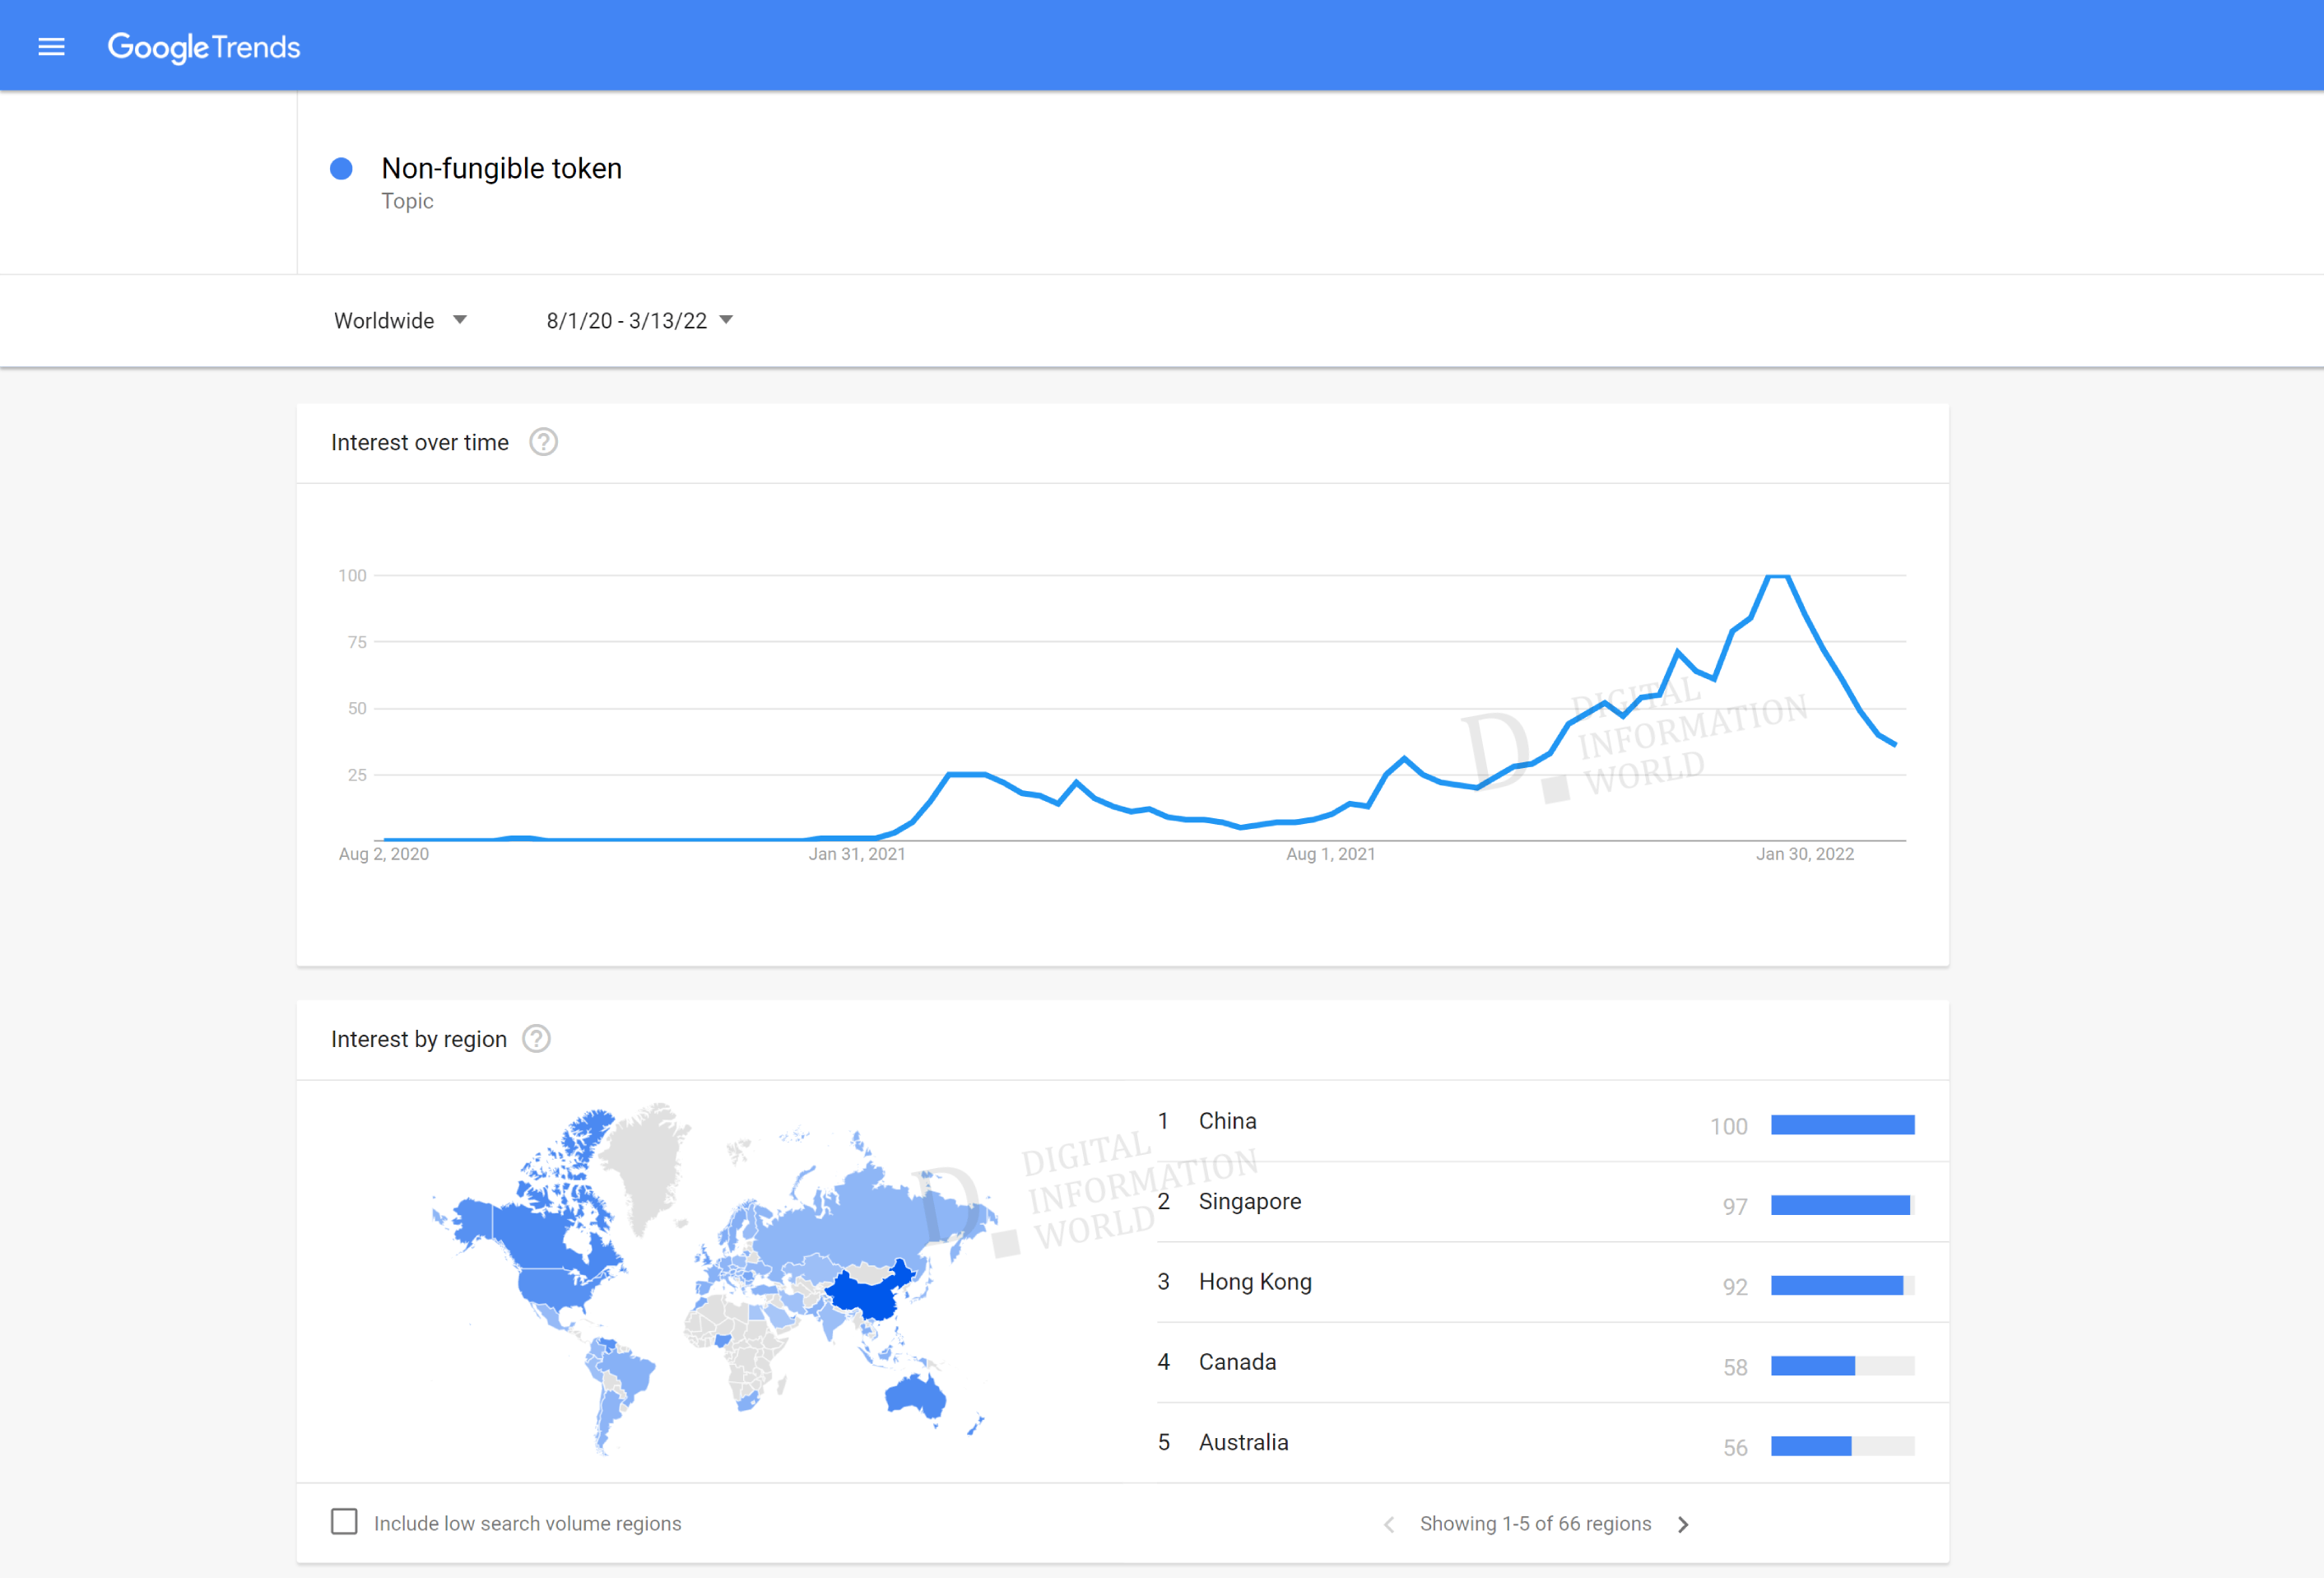Go to previous page of regions
Image resolution: width=2324 pixels, height=1578 pixels.
pyautogui.click(x=1389, y=1524)
